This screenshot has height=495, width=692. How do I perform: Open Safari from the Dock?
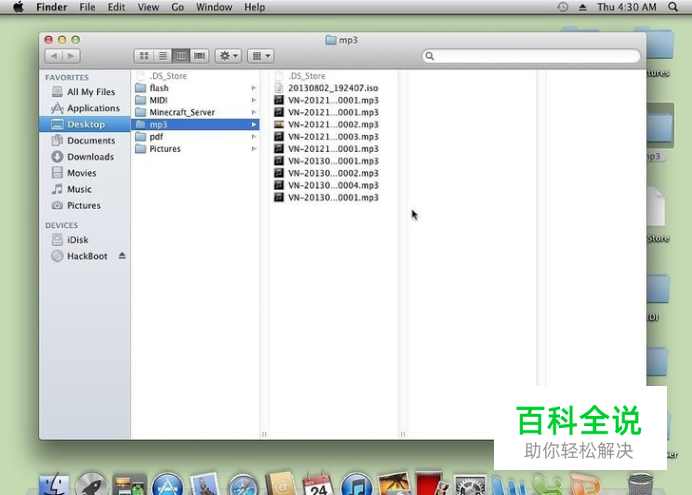(x=243, y=485)
